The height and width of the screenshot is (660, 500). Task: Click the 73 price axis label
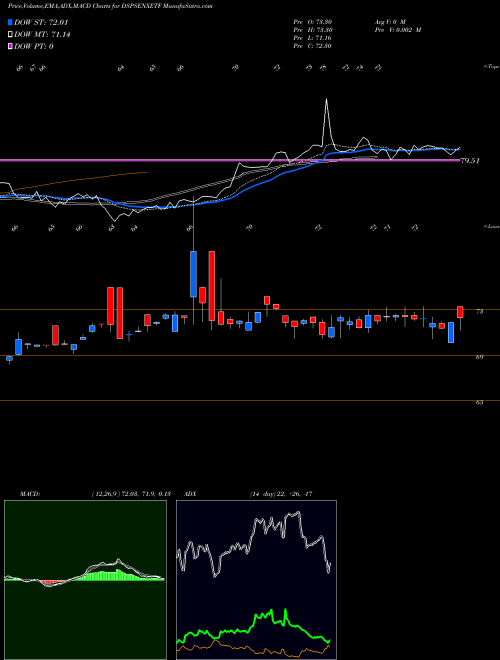click(479, 311)
